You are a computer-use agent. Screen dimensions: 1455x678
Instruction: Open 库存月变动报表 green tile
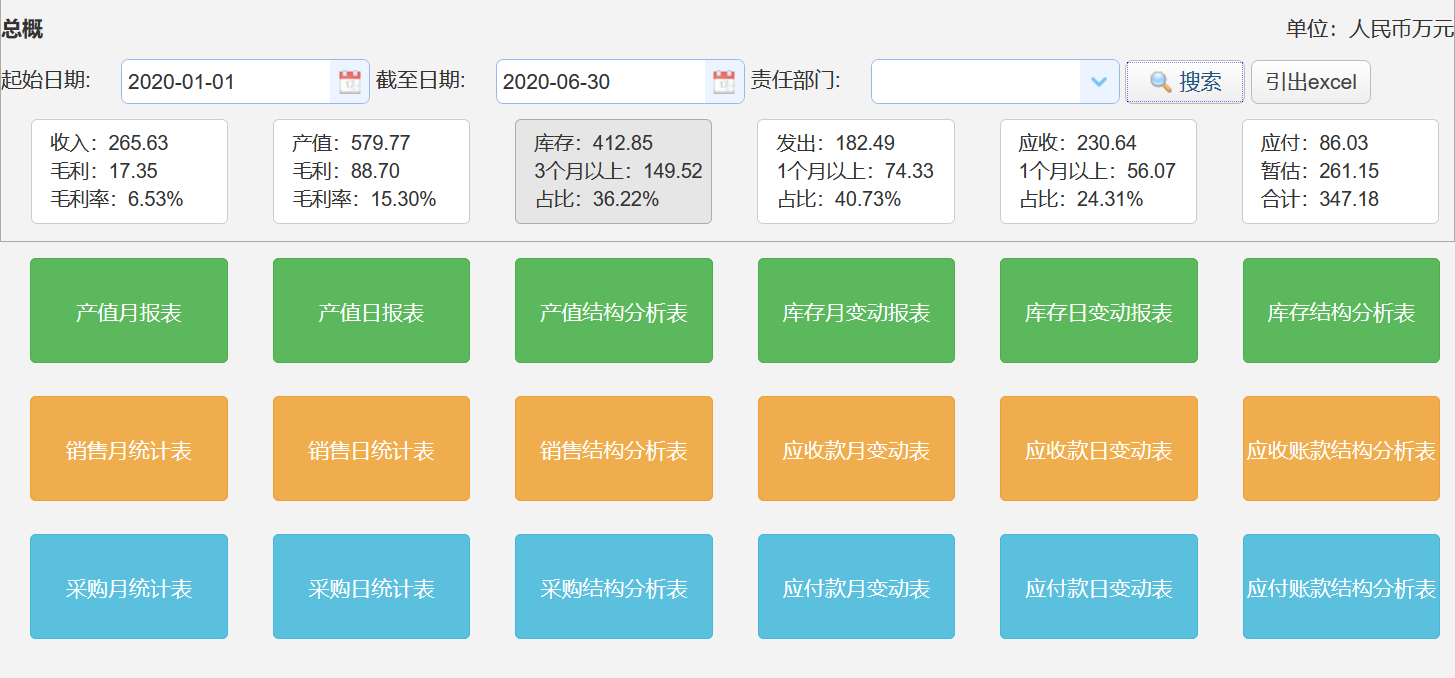[856, 311]
